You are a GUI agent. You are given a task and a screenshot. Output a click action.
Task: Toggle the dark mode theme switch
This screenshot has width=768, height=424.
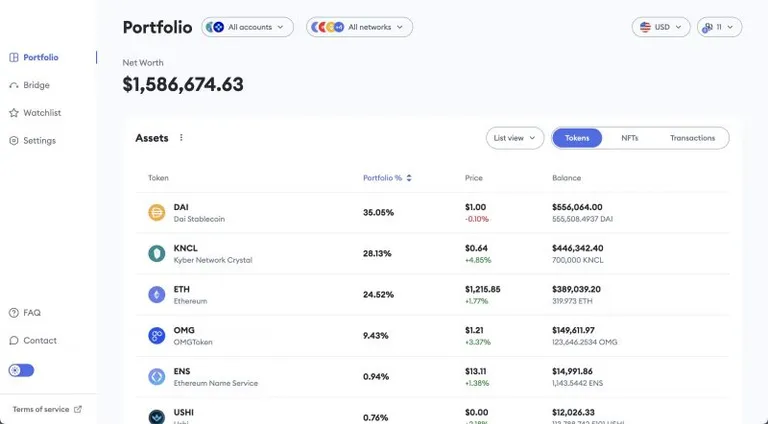pos(21,370)
